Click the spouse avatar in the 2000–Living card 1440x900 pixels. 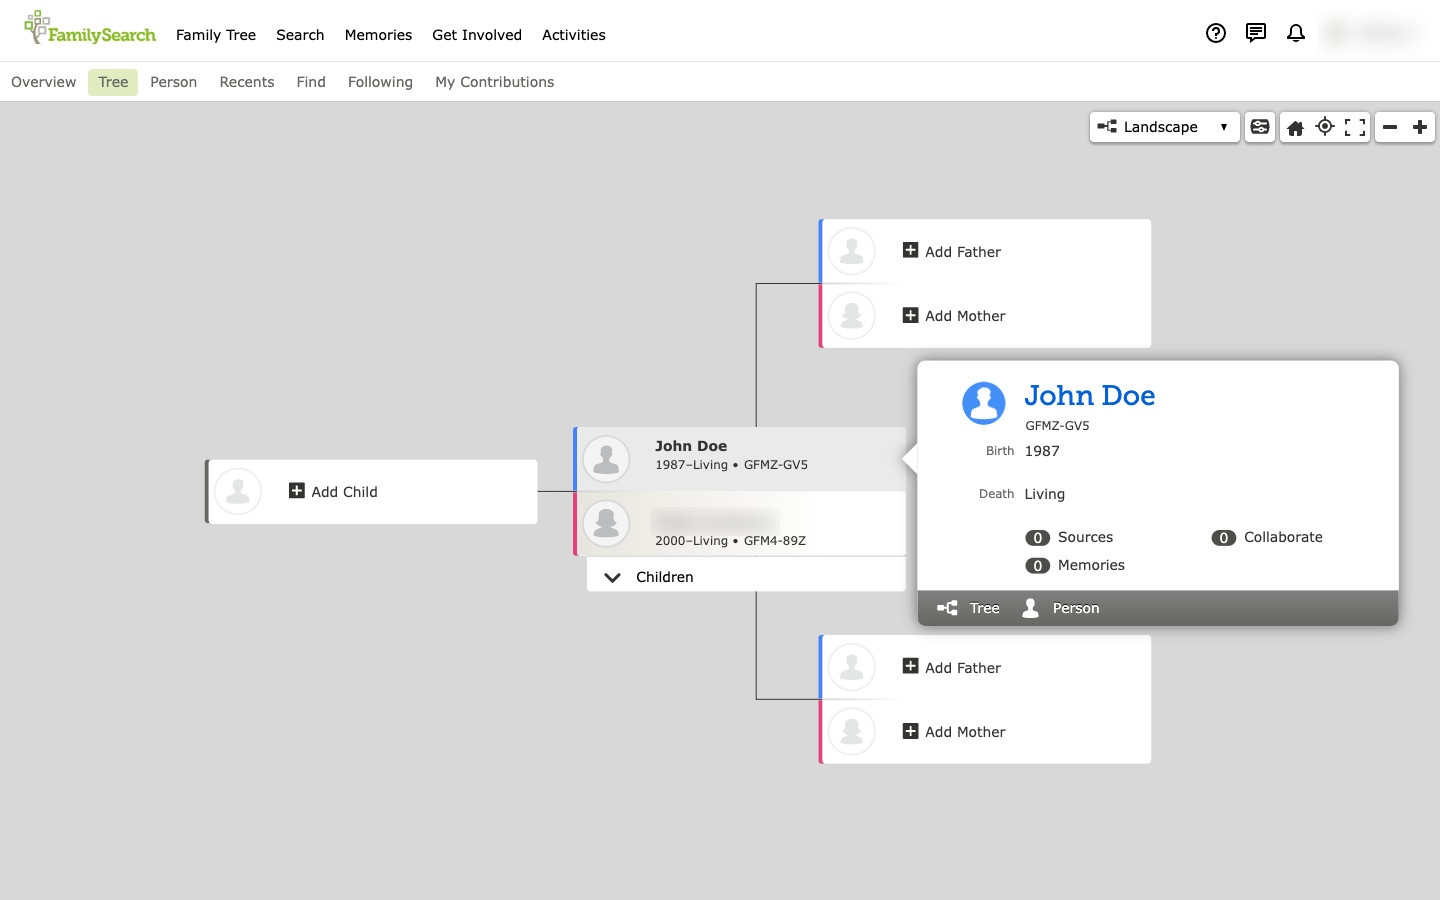[x=606, y=523]
